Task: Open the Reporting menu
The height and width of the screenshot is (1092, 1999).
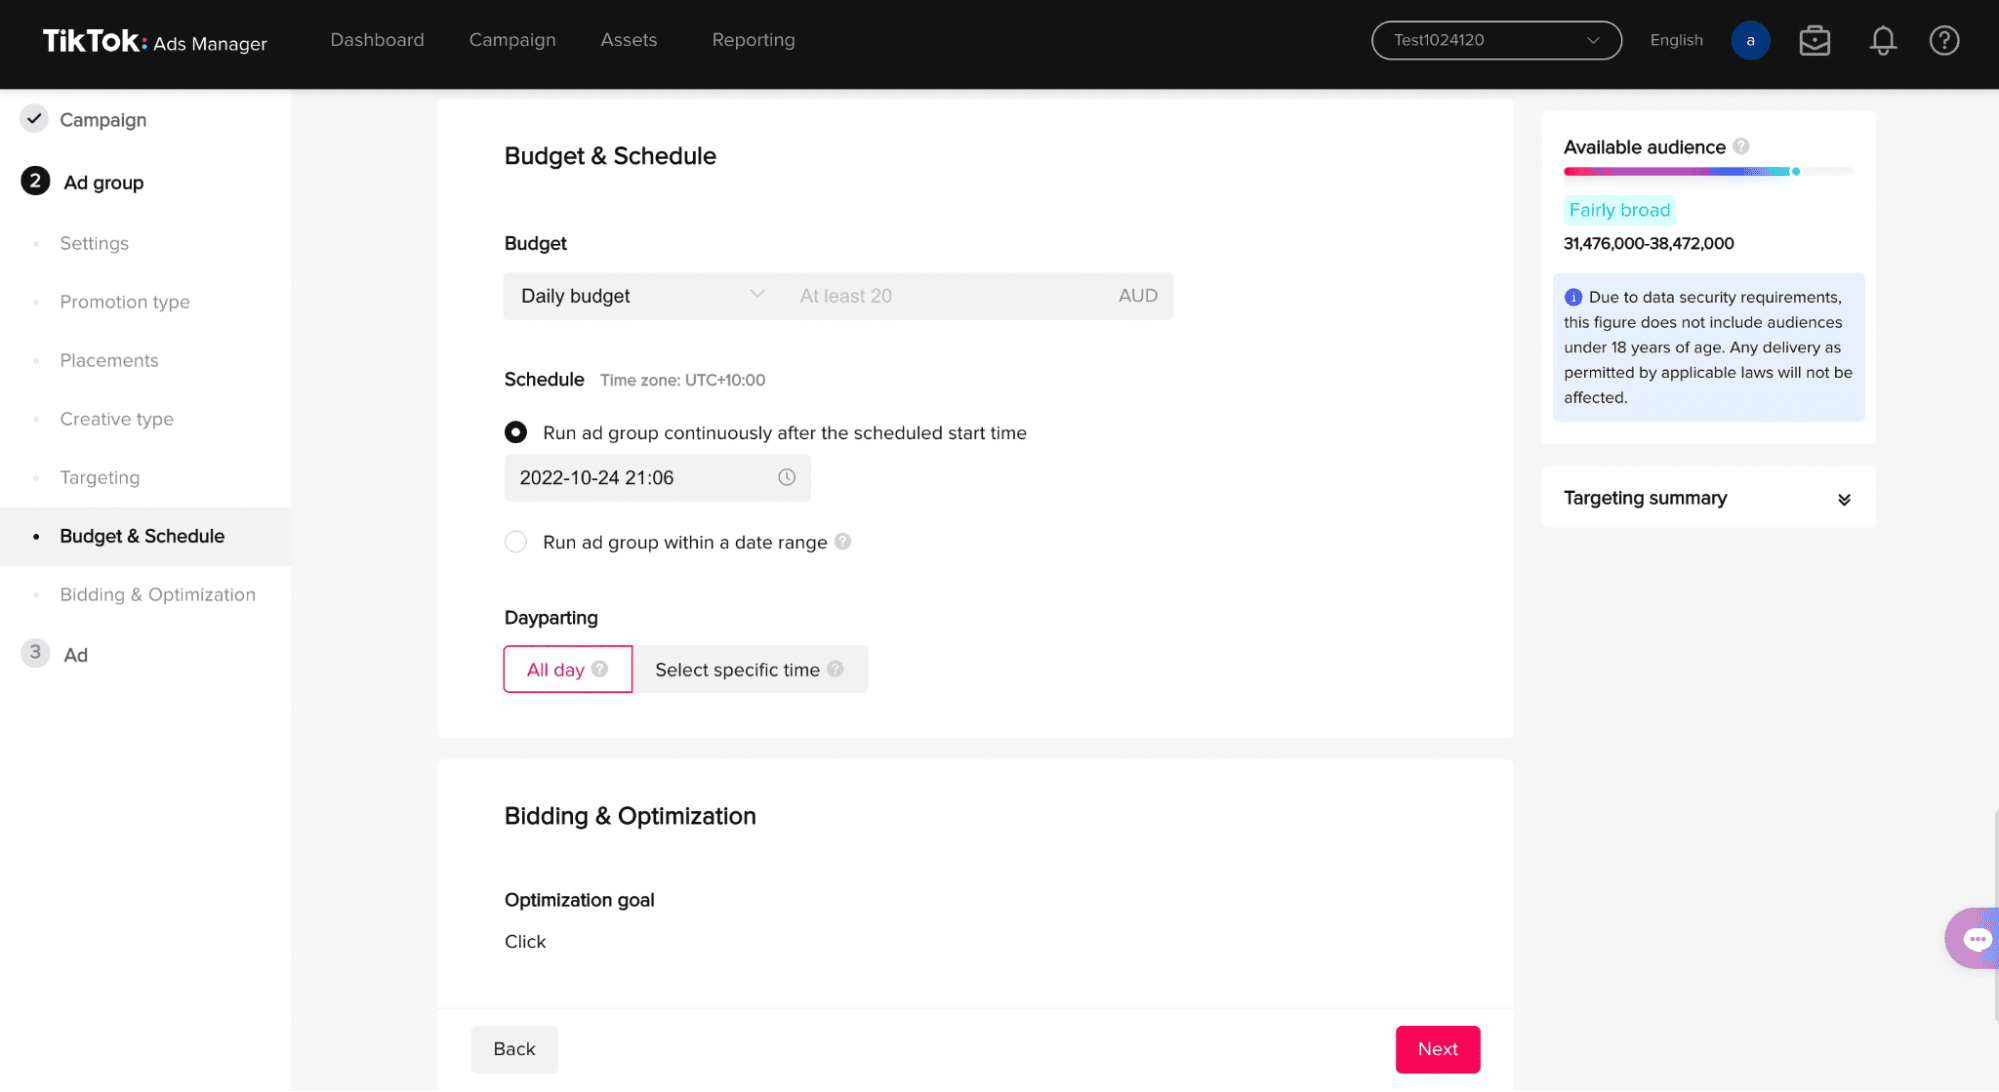Action: (753, 40)
